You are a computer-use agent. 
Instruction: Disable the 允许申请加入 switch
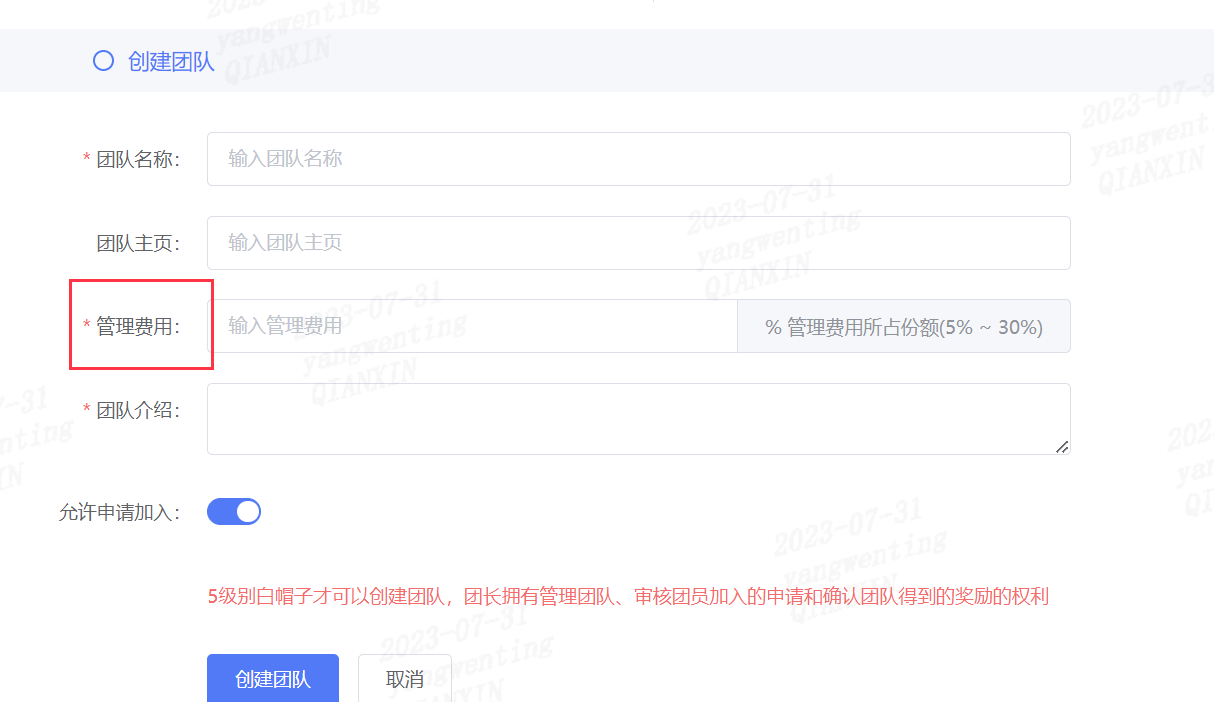coord(234,512)
